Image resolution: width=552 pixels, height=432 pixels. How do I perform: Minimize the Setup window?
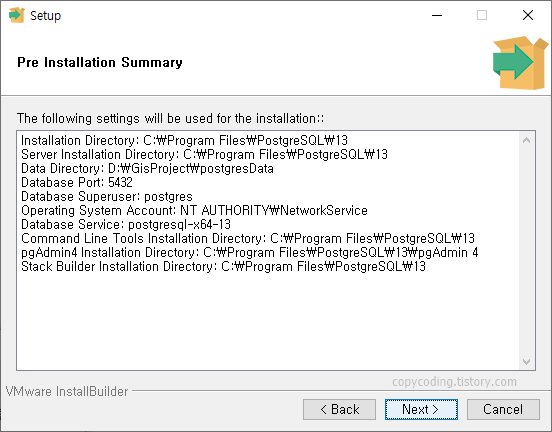click(x=437, y=15)
